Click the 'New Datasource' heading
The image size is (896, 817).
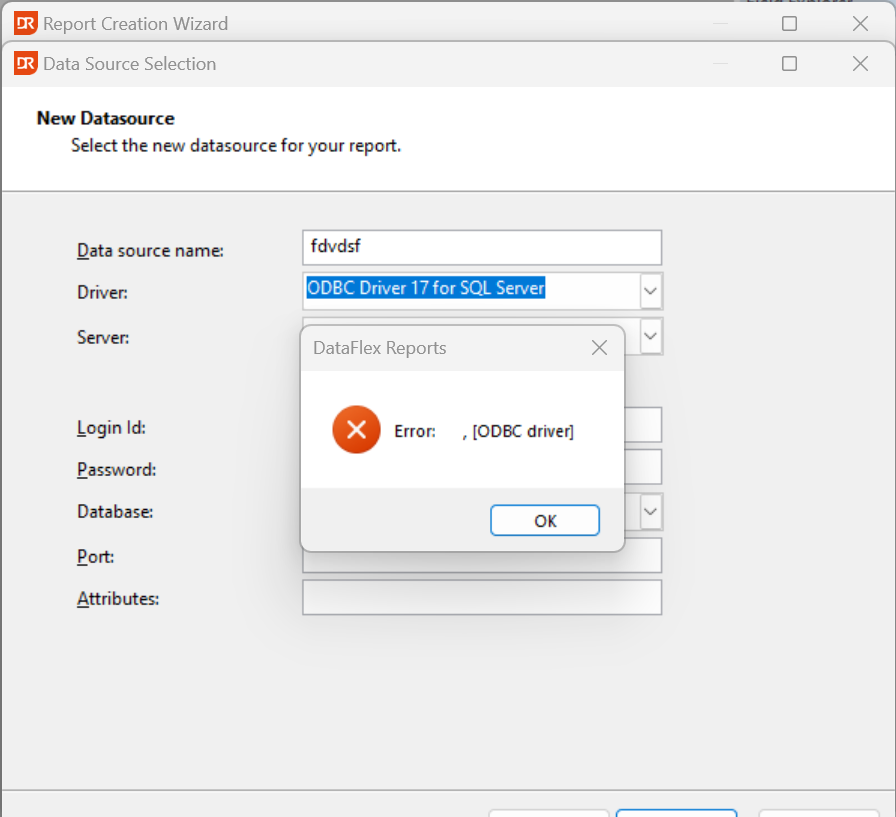(105, 118)
